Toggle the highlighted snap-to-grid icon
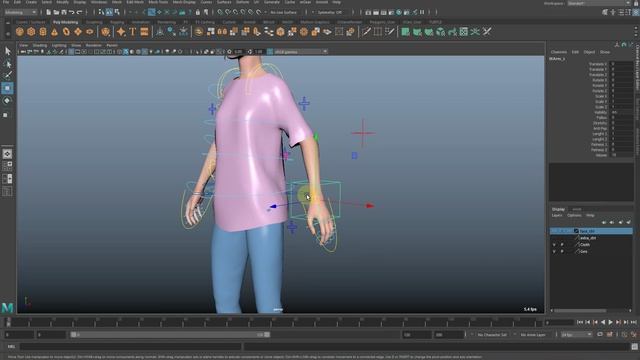This screenshot has height=360, width=640. [151, 12]
